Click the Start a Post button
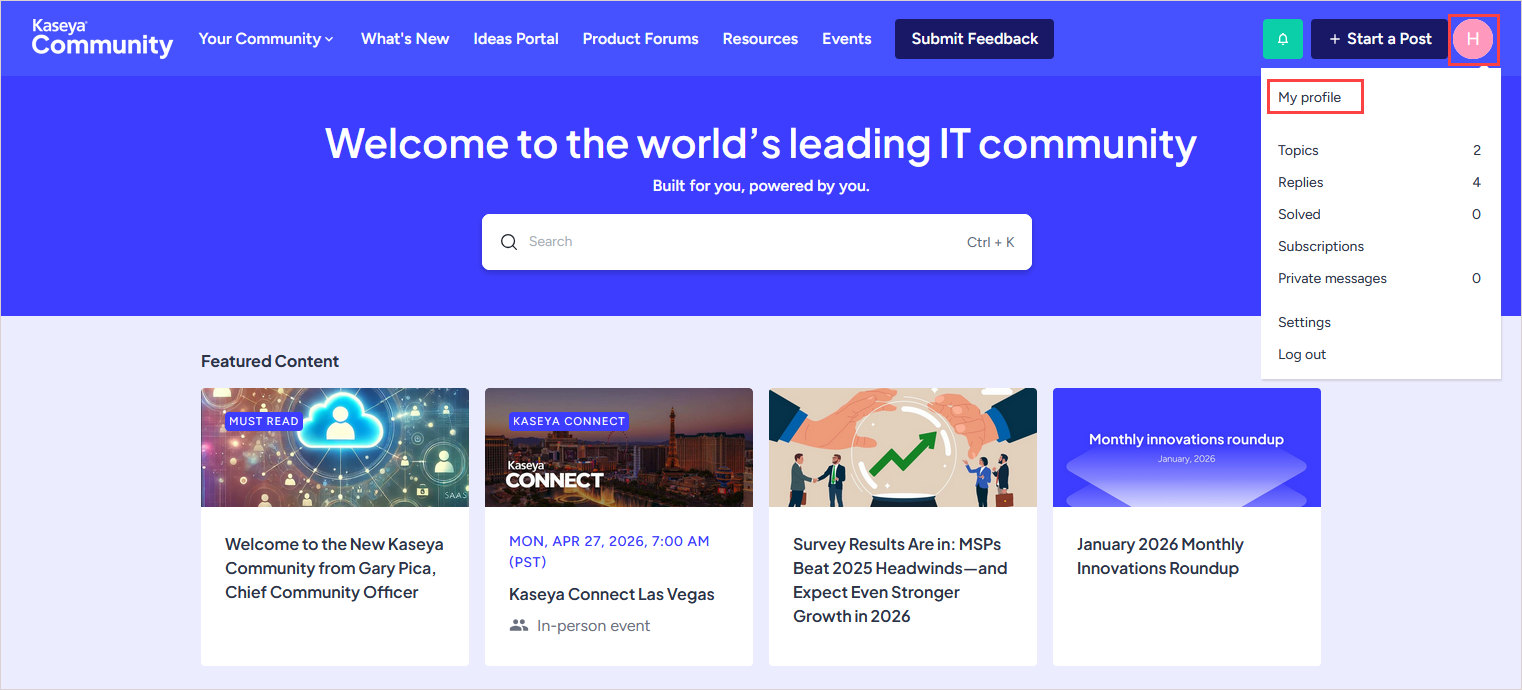Viewport: 1522px width, 690px height. [x=1380, y=39]
